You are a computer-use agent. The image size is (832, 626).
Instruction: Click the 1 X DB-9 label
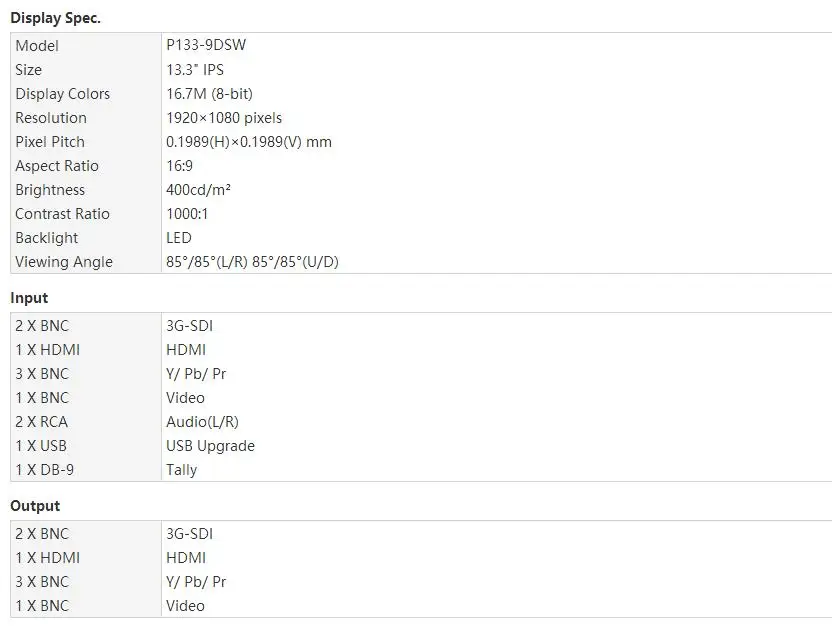[45, 470]
